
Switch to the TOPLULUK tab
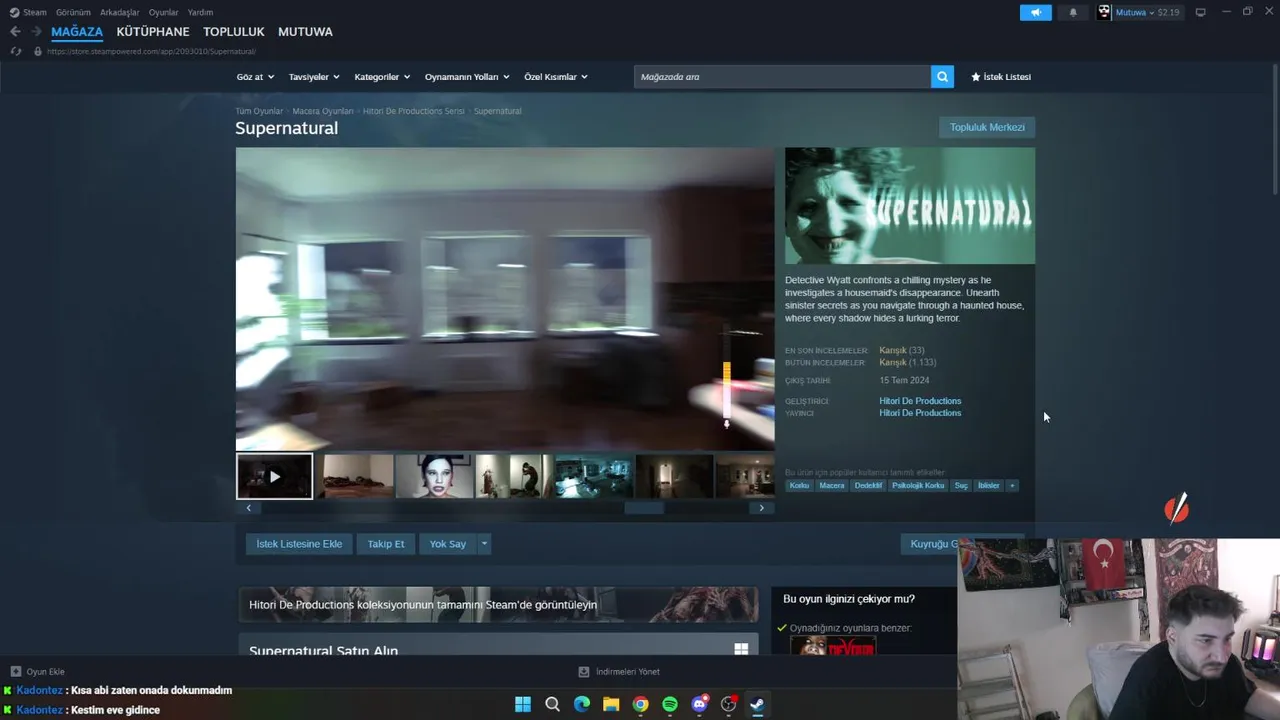[234, 32]
